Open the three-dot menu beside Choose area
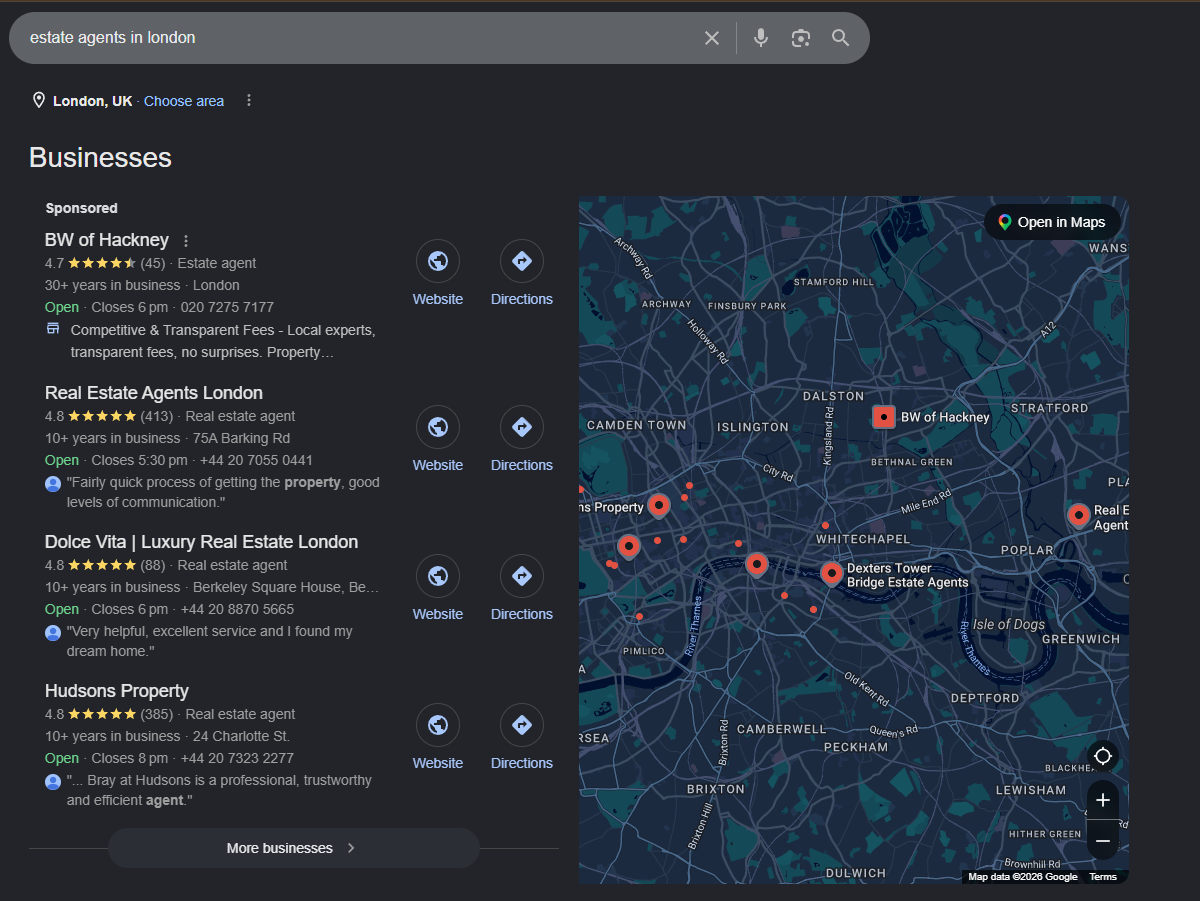 tap(249, 101)
